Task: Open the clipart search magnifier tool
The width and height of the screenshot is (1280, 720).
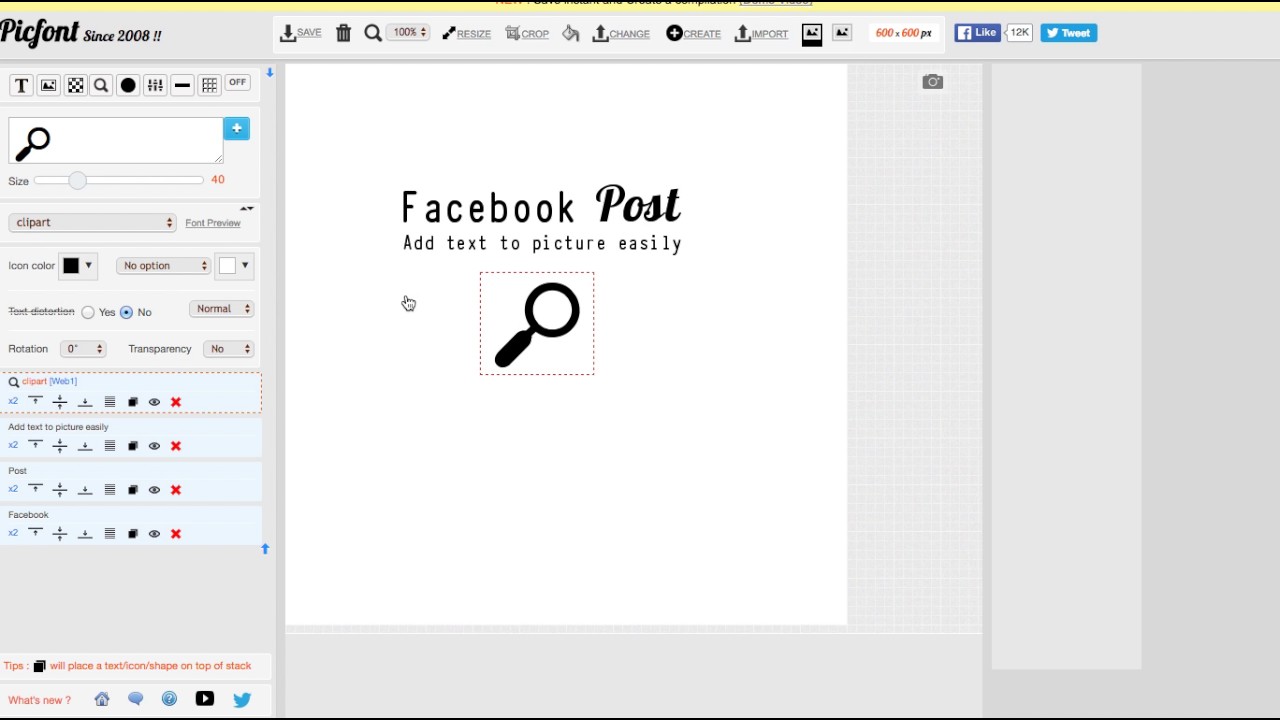Action: (x=101, y=84)
